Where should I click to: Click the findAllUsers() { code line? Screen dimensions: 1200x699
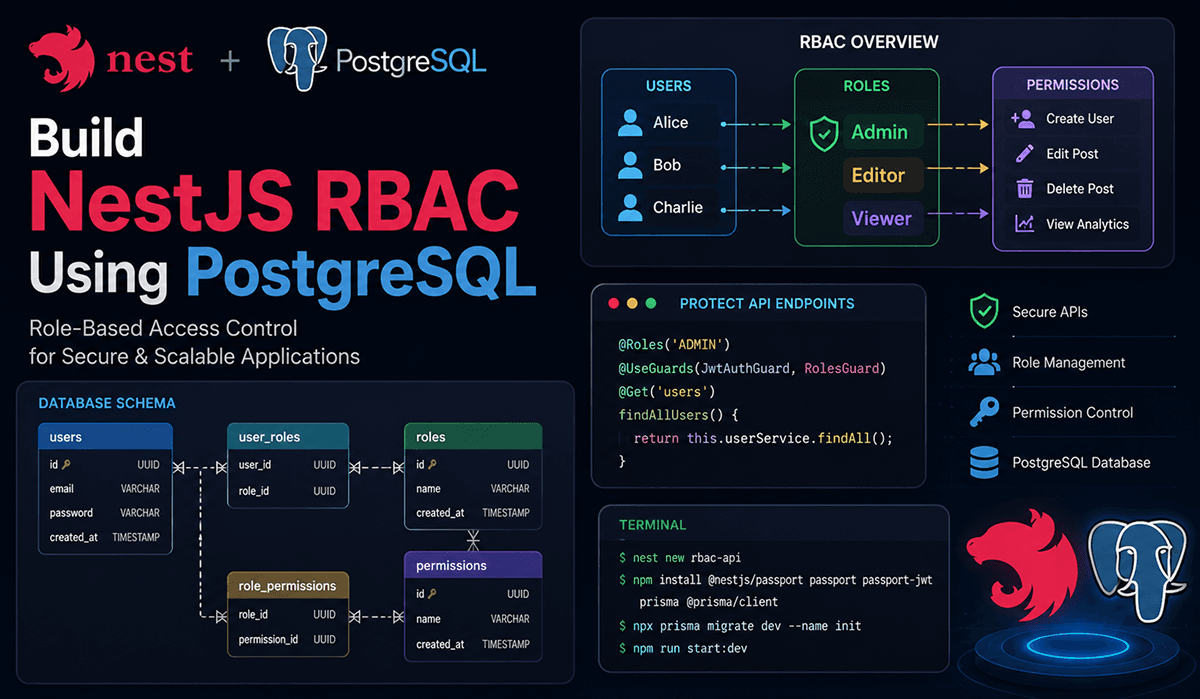(678, 414)
